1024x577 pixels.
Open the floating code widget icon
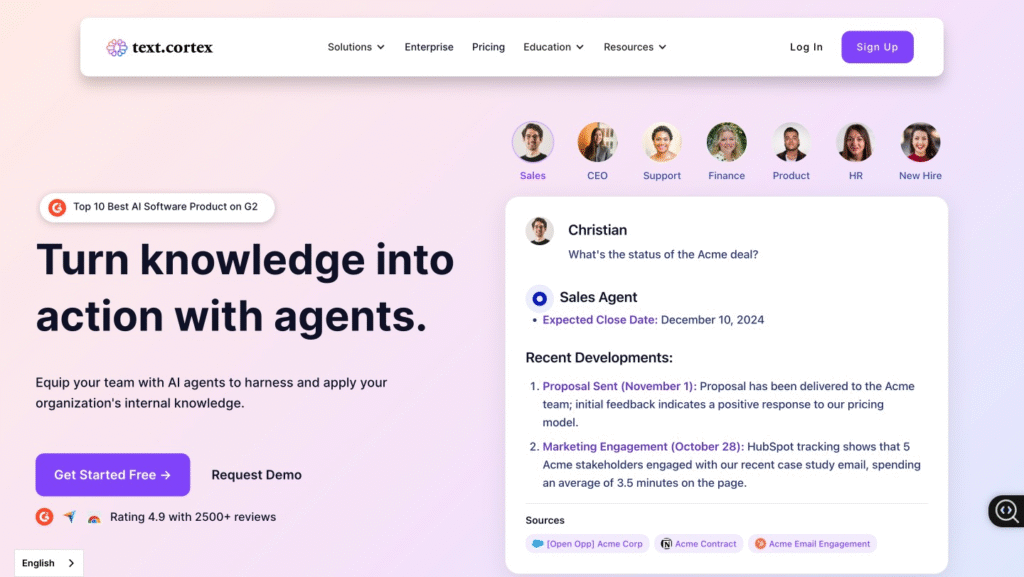click(1006, 511)
